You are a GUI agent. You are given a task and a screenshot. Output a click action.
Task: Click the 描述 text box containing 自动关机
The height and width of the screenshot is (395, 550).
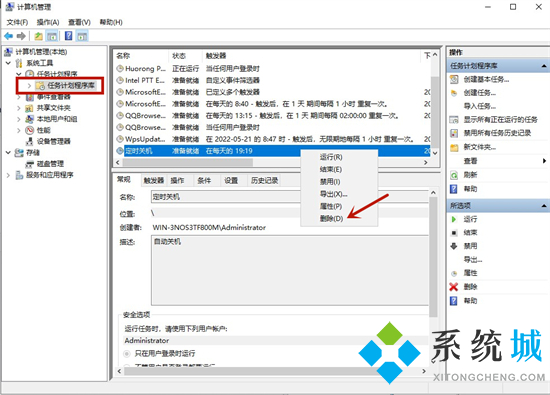click(290, 270)
